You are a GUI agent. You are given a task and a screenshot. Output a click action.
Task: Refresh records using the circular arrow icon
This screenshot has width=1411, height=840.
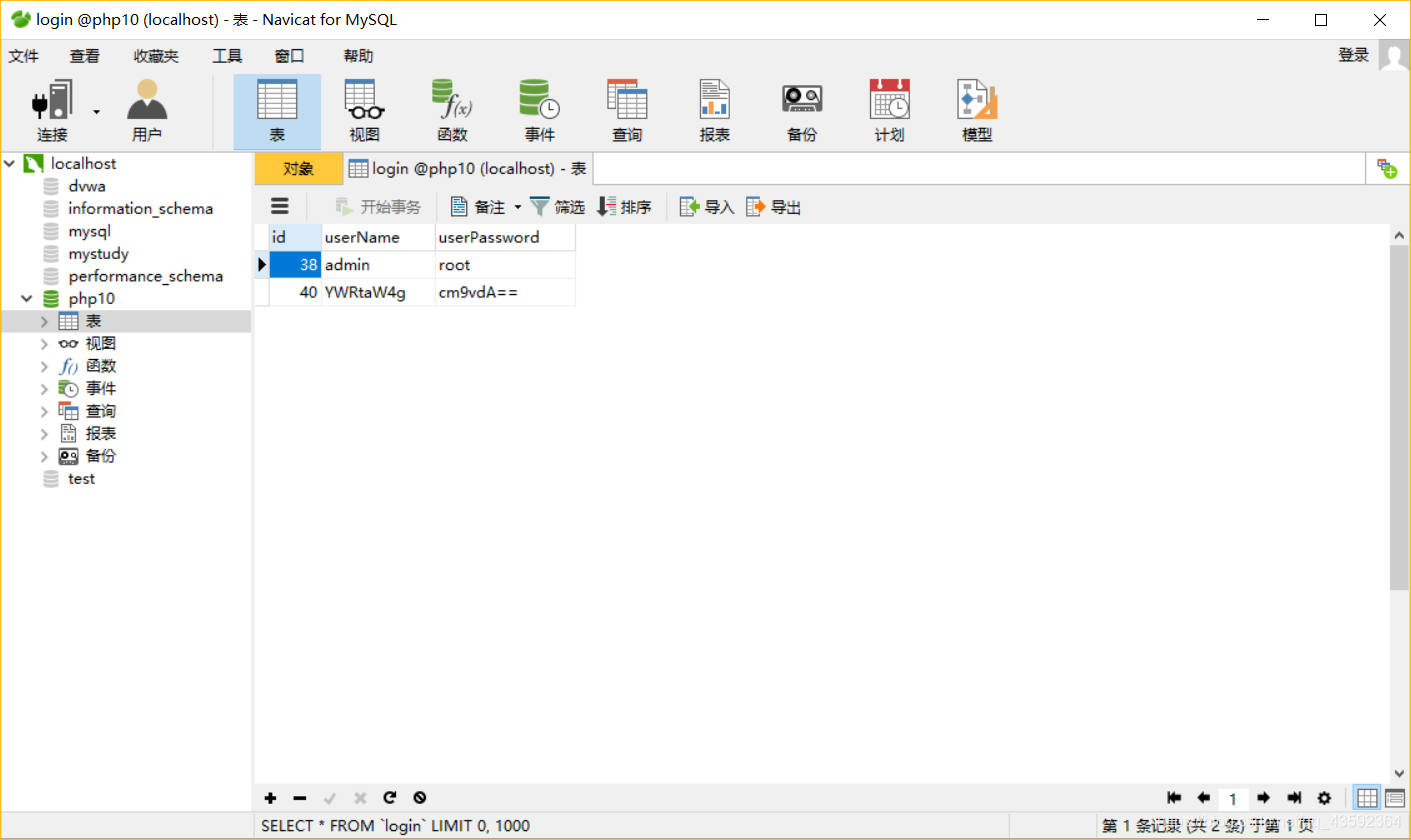coord(389,798)
